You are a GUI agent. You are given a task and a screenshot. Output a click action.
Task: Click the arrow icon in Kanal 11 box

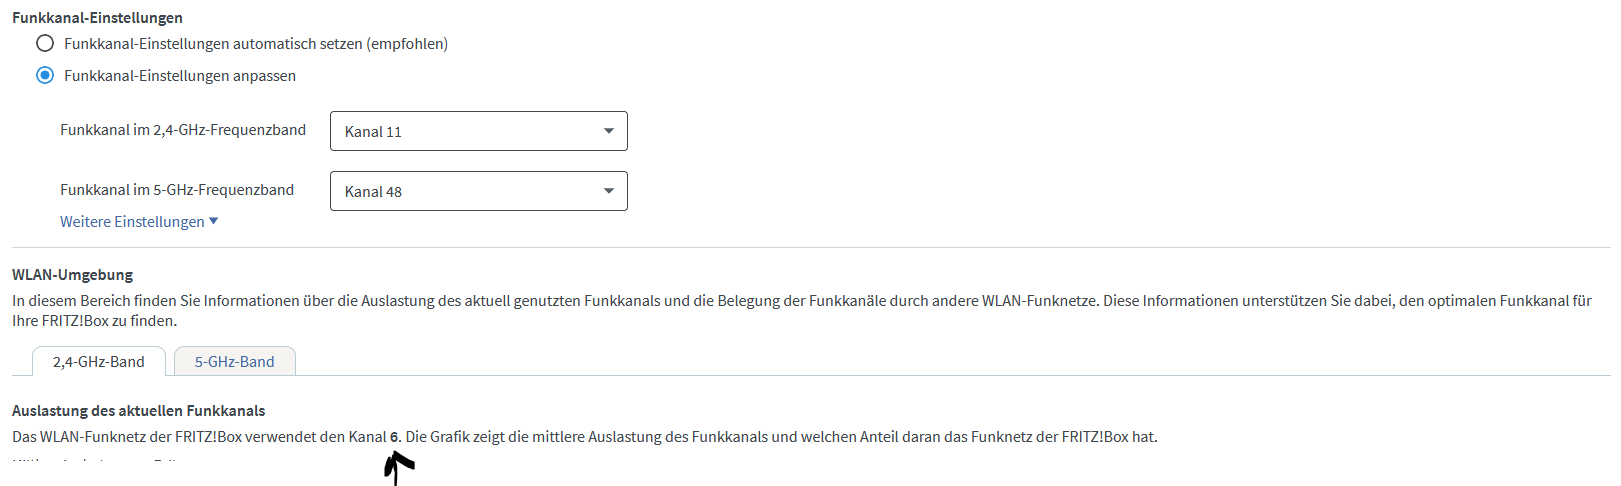pos(609,131)
